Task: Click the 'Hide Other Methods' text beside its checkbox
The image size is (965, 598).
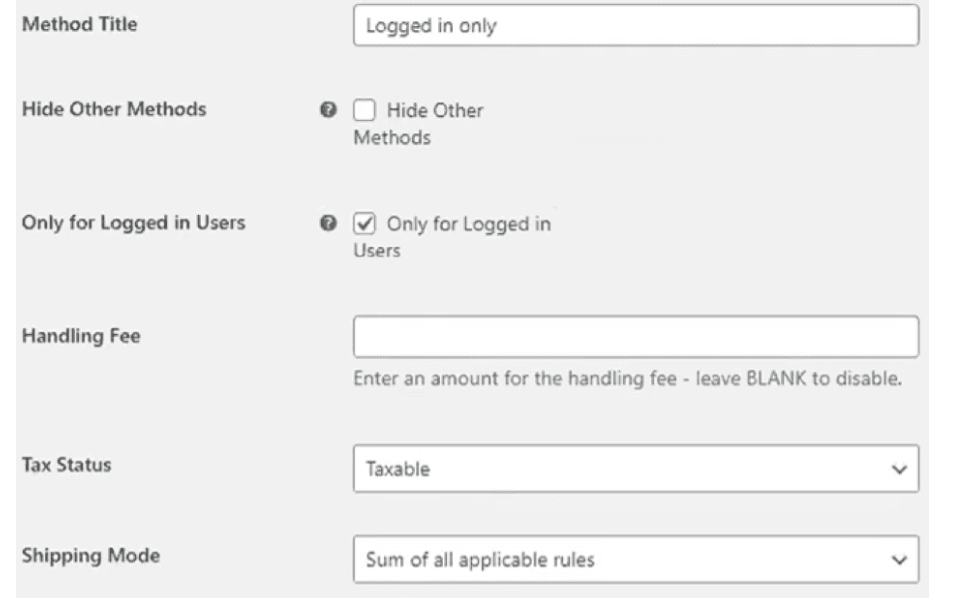Action: point(418,124)
